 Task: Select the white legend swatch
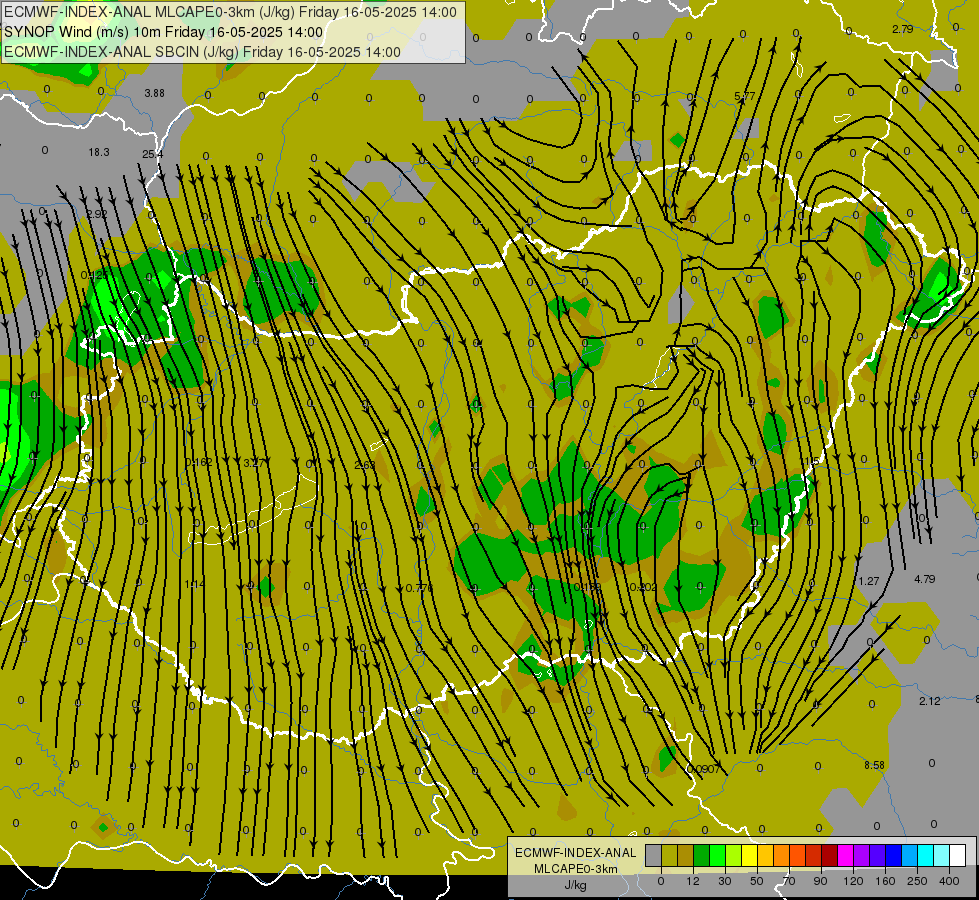[958, 855]
